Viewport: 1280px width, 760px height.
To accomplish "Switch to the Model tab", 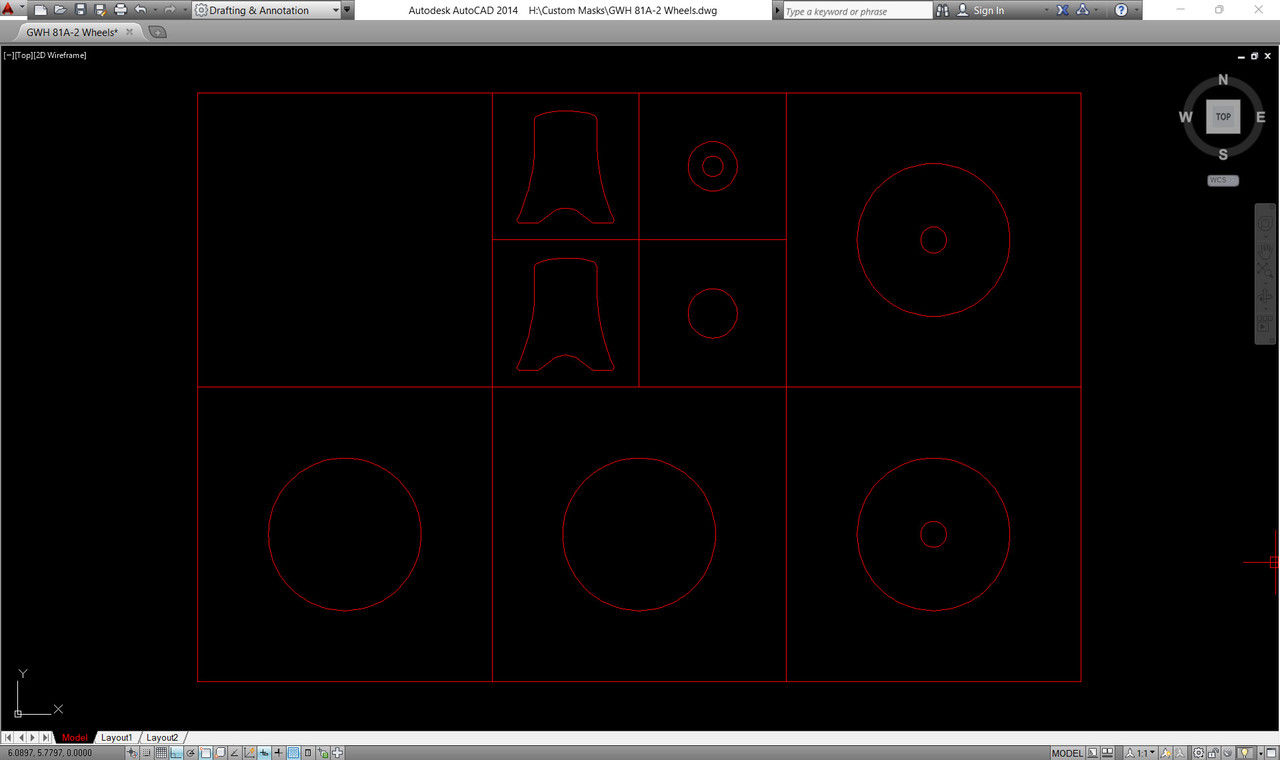I will 75,737.
